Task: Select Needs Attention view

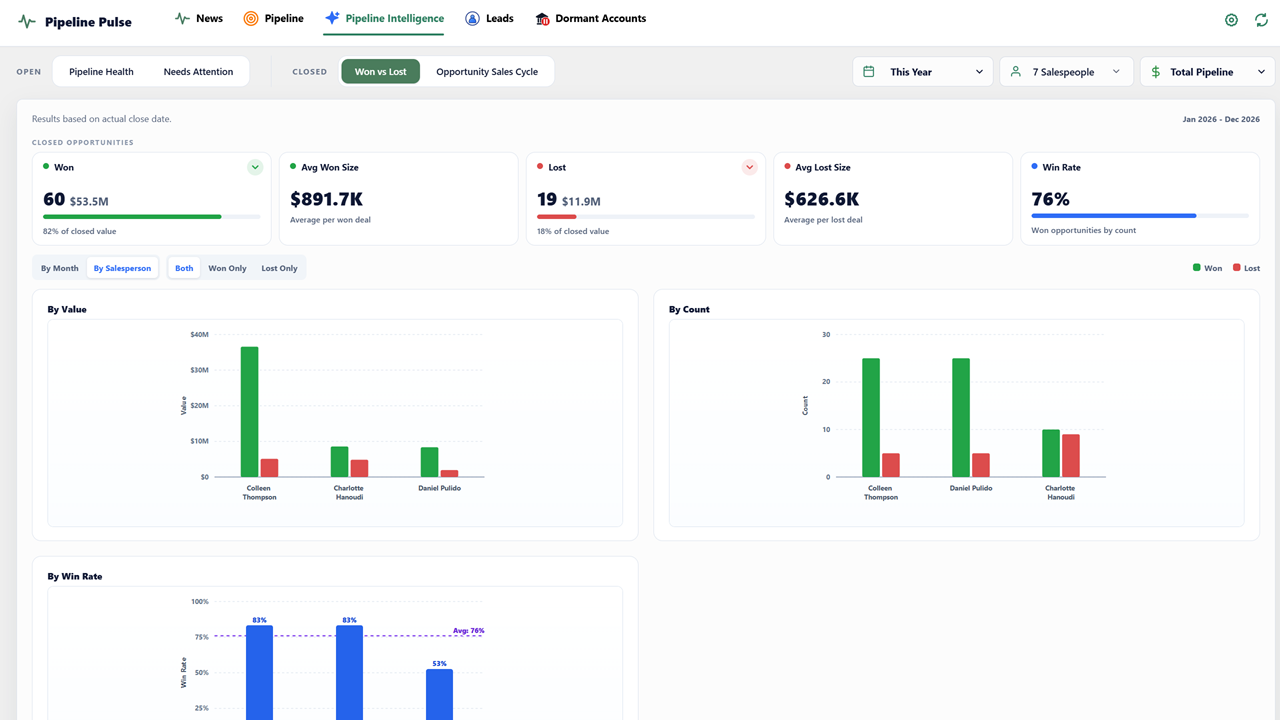Action: click(198, 72)
